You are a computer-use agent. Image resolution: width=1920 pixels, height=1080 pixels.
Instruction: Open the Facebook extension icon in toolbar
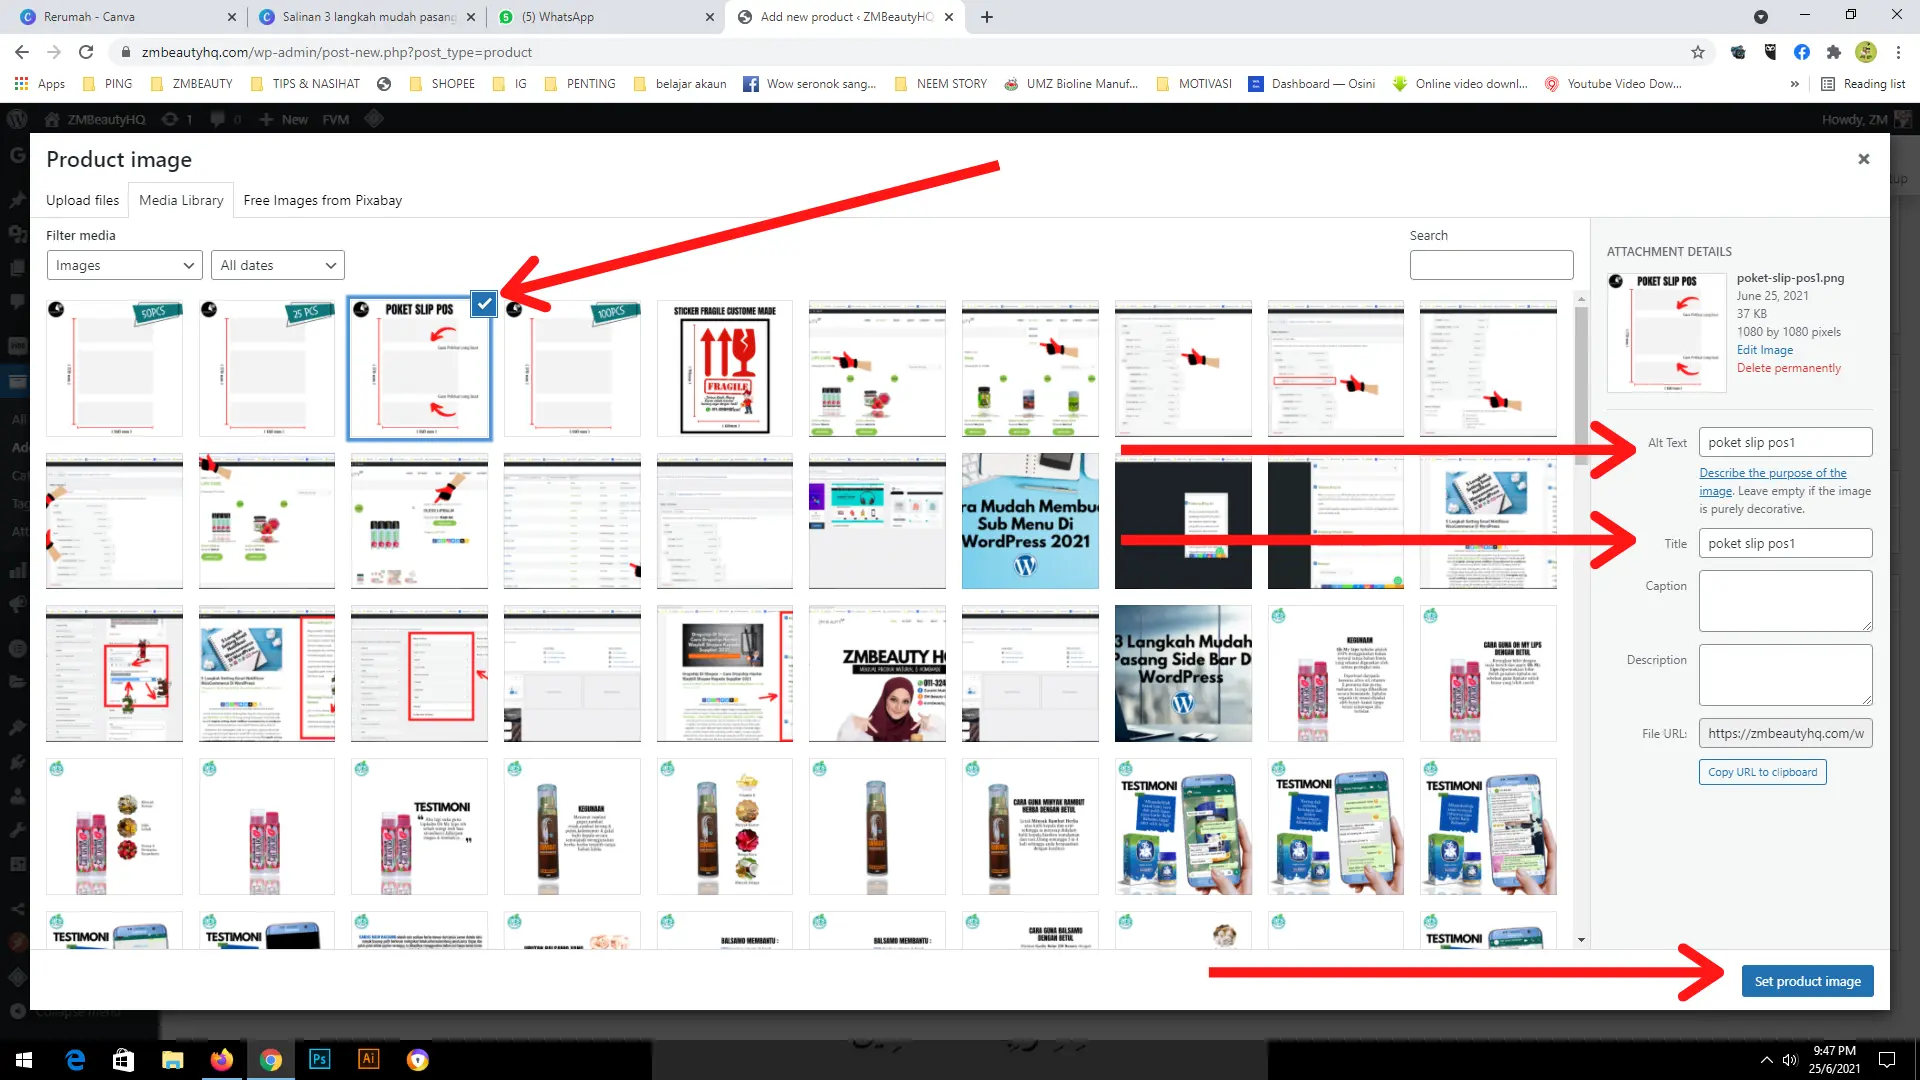coord(1801,52)
